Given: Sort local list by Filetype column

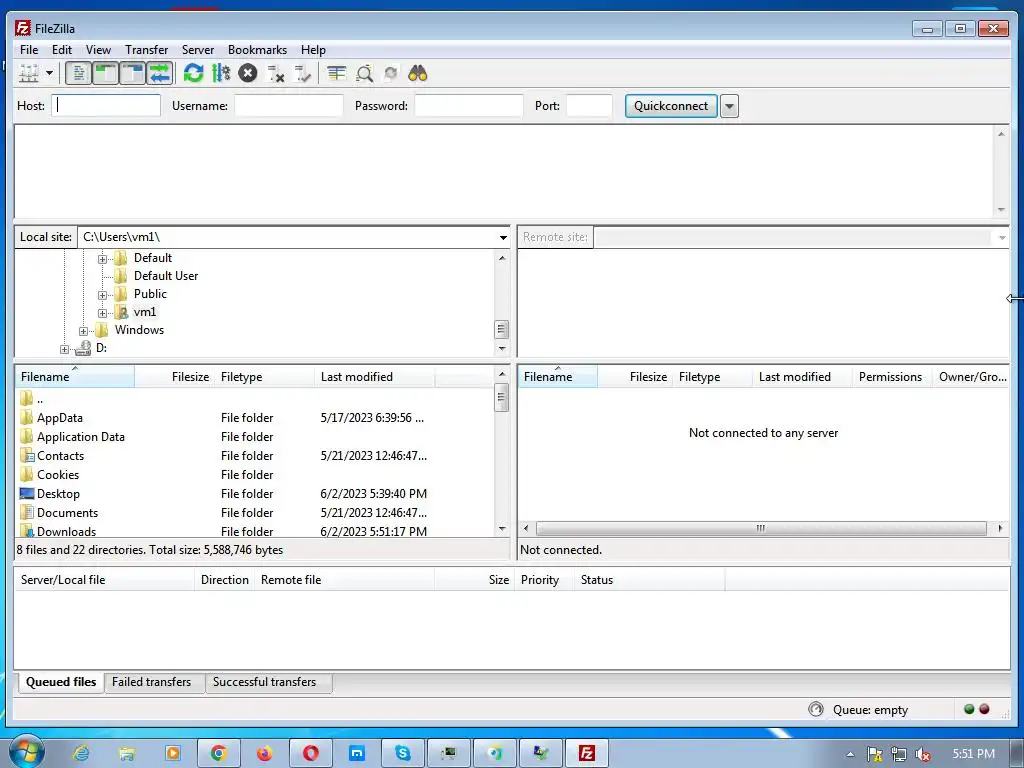Looking at the screenshot, I should (x=264, y=377).
